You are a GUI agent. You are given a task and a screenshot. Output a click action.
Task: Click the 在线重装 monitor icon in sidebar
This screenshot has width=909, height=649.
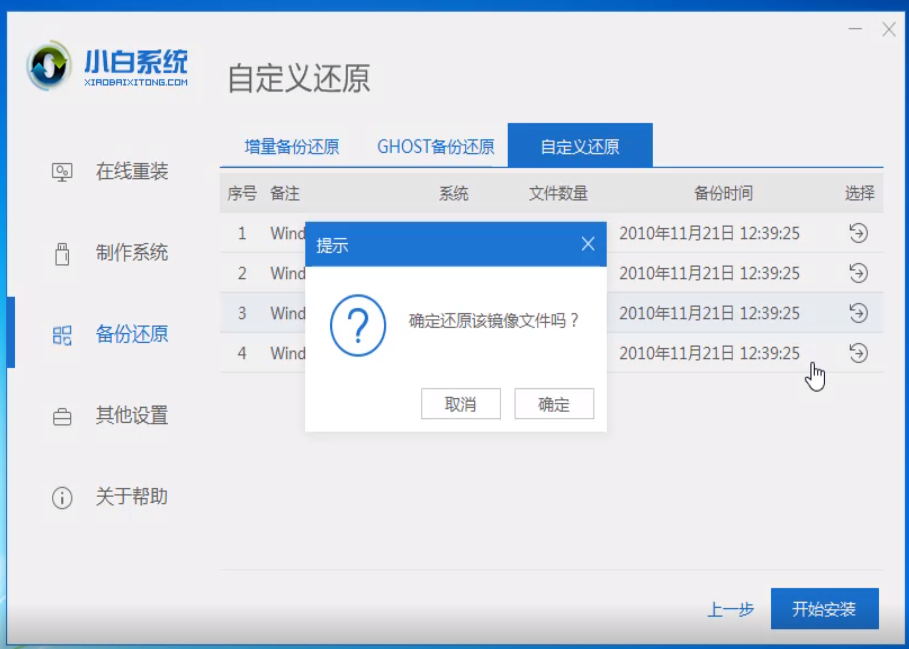(x=62, y=172)
